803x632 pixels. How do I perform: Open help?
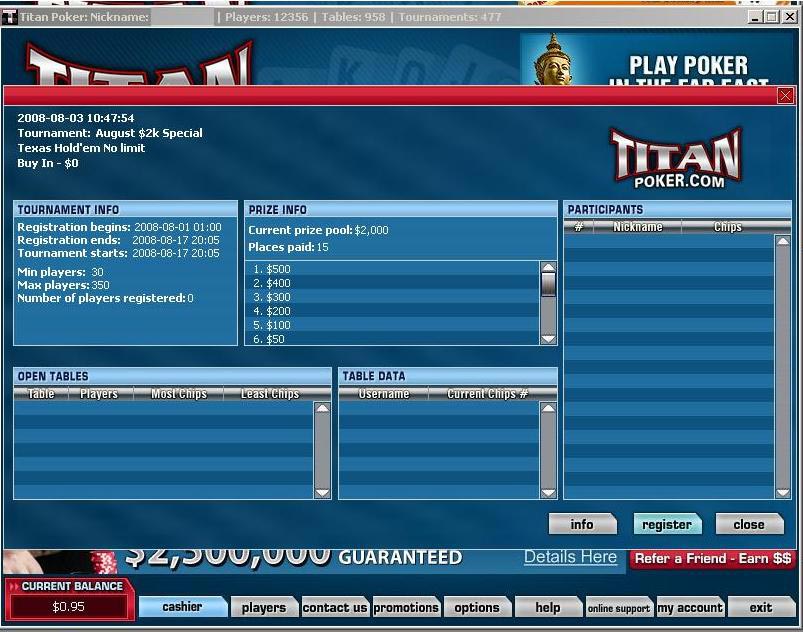[x=548, y=607]
